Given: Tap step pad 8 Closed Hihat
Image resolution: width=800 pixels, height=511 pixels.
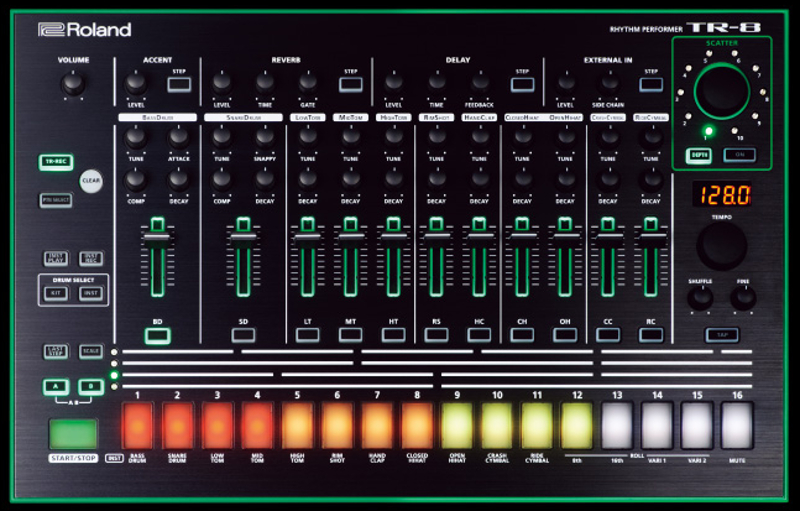Looking at the screenshot, I should (x=417, y=425).
